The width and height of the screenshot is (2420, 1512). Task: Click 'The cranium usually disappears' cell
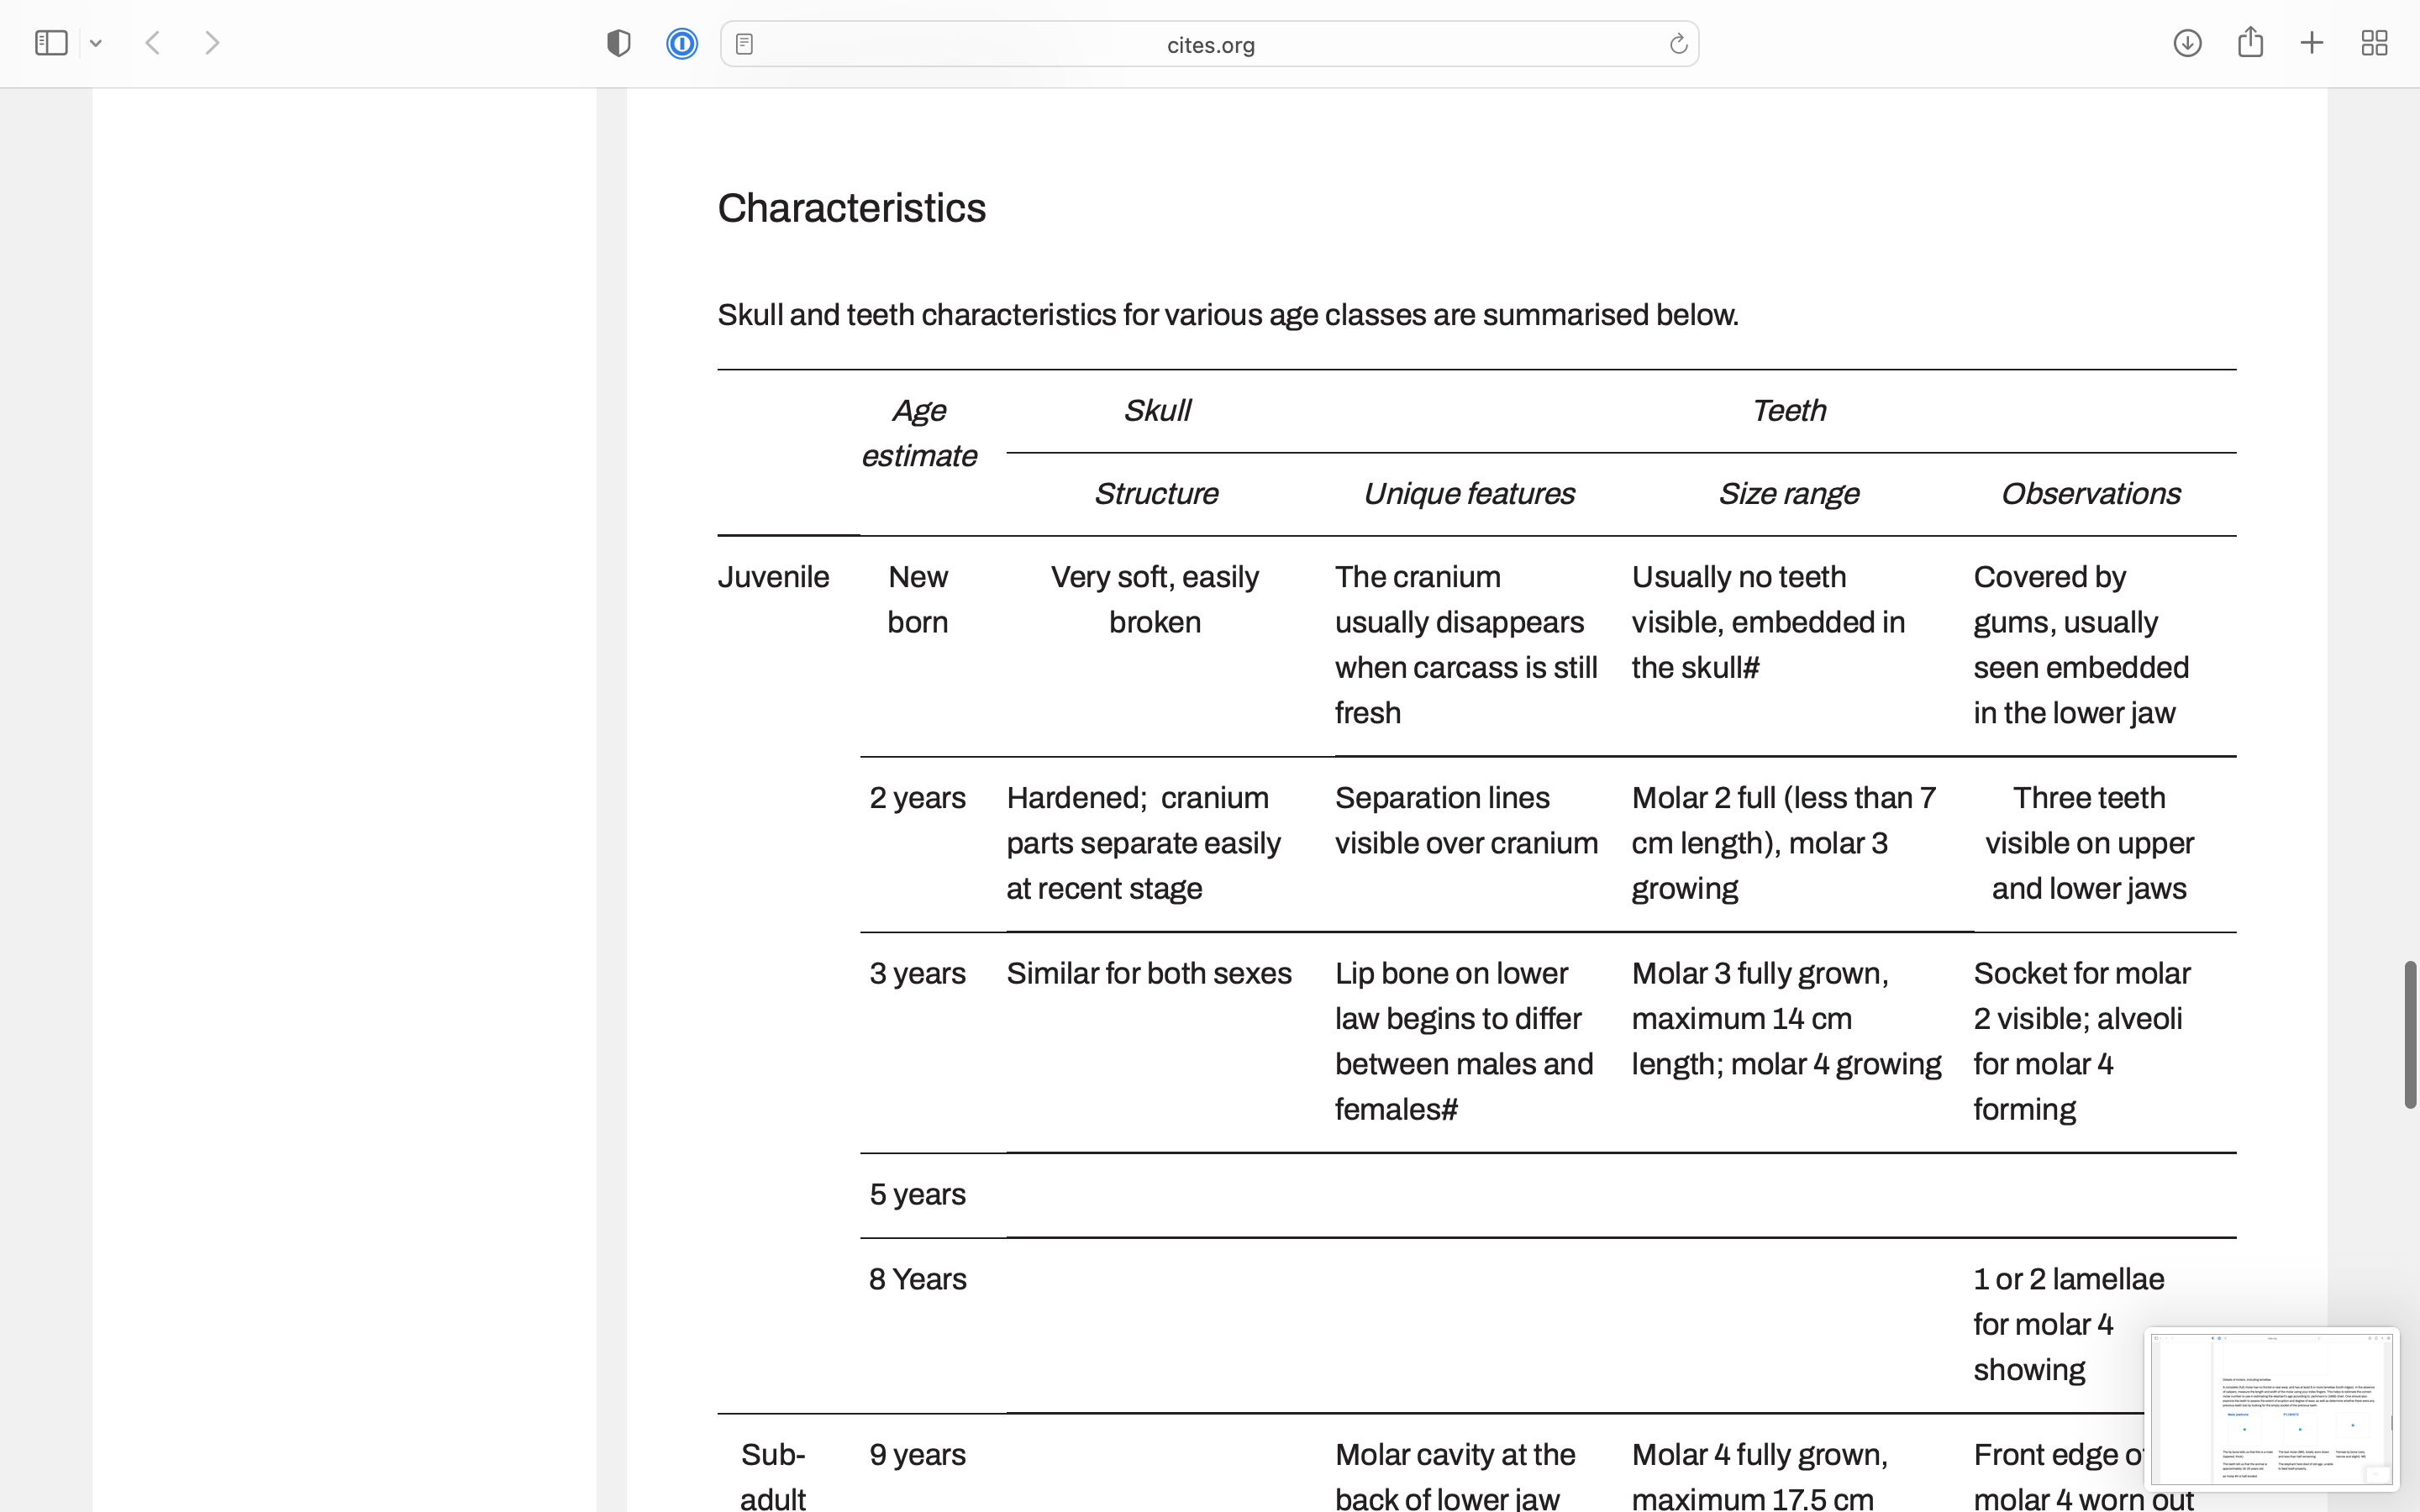[1466, 645]
